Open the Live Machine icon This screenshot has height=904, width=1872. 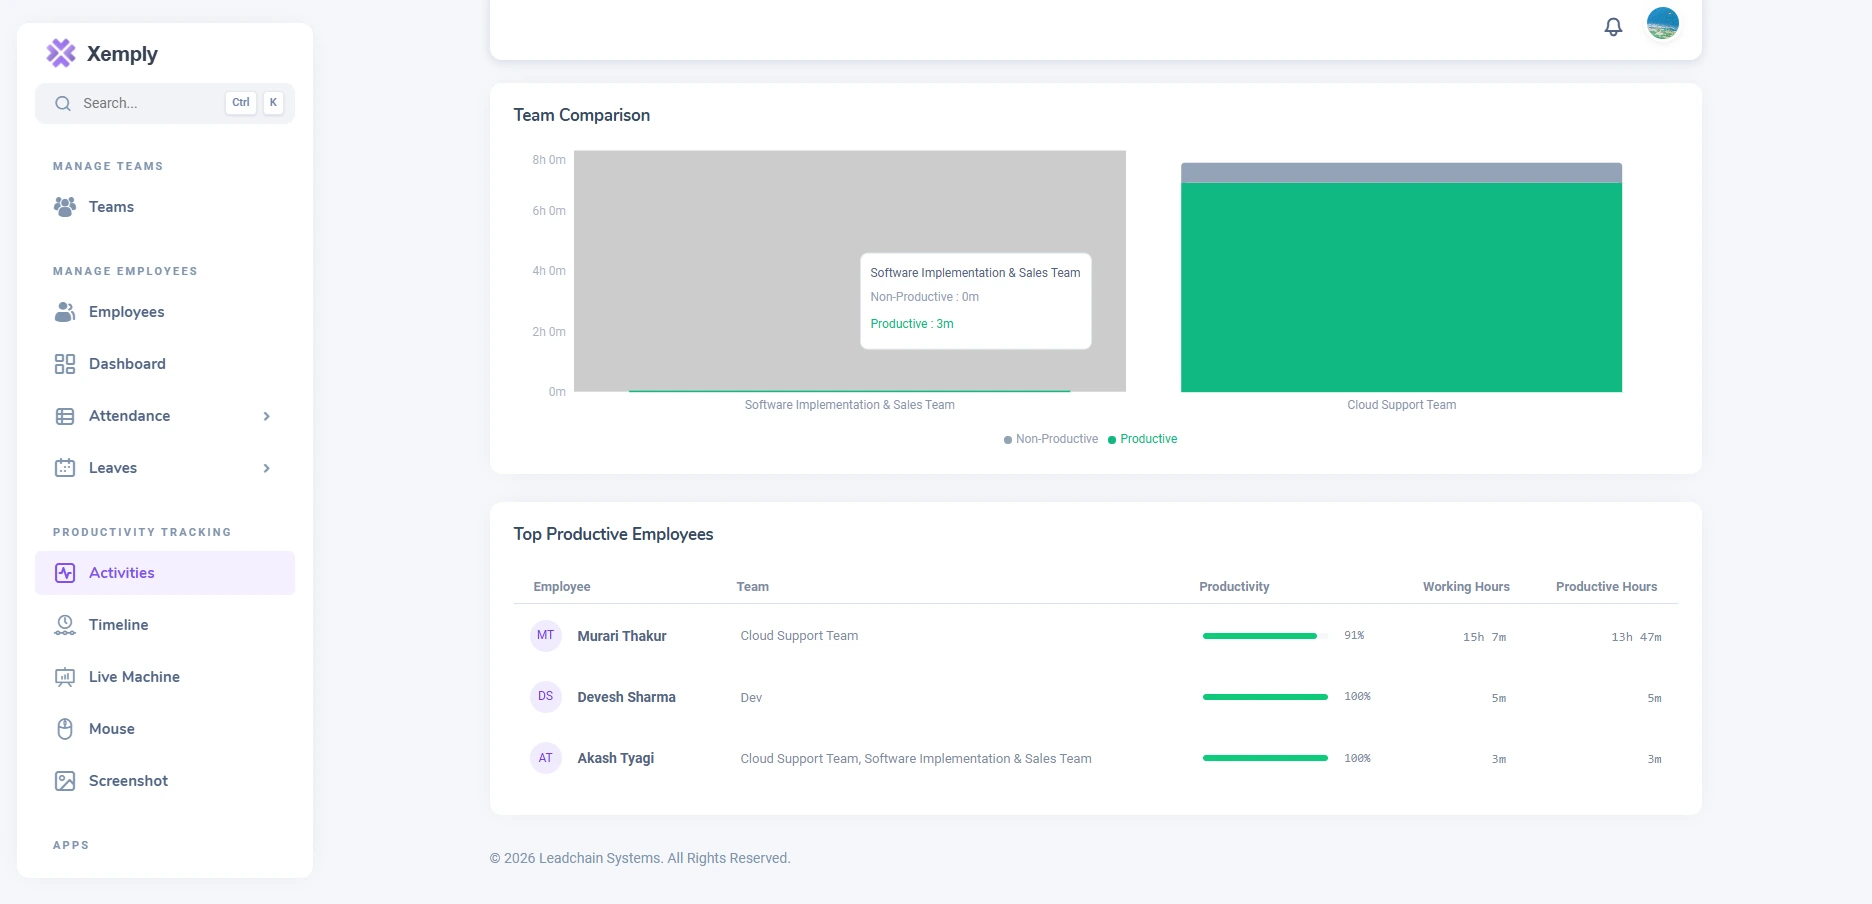65,677
